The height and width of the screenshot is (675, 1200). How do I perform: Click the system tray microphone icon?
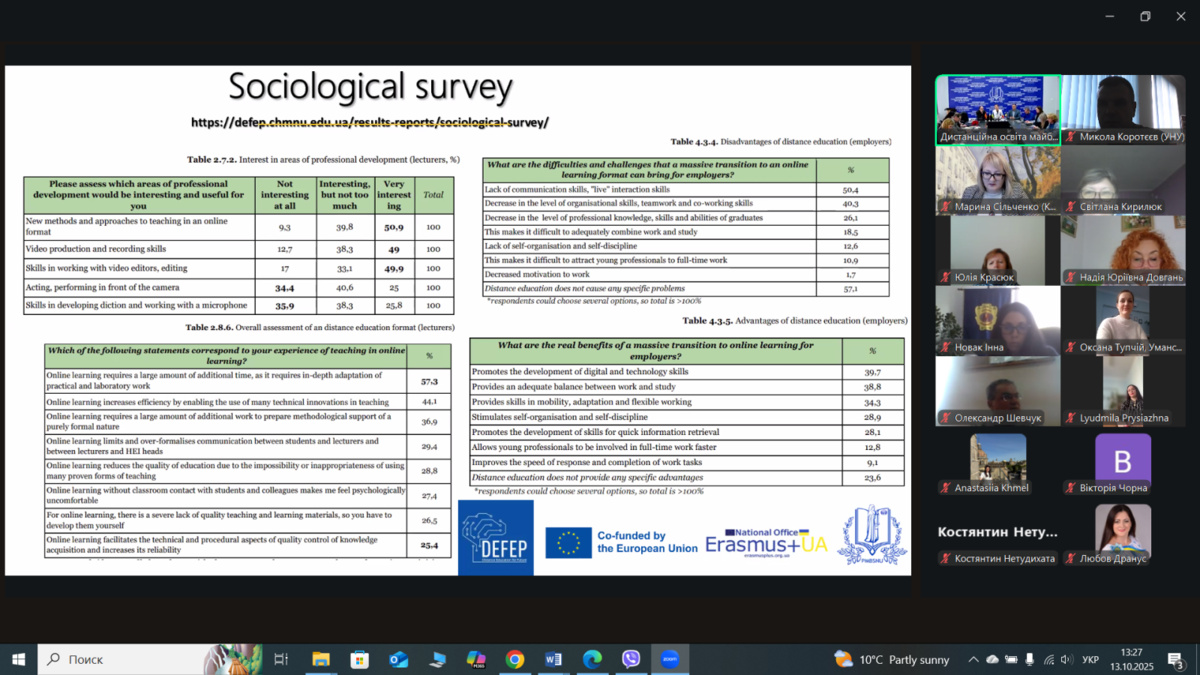(x=1029, y=660)
